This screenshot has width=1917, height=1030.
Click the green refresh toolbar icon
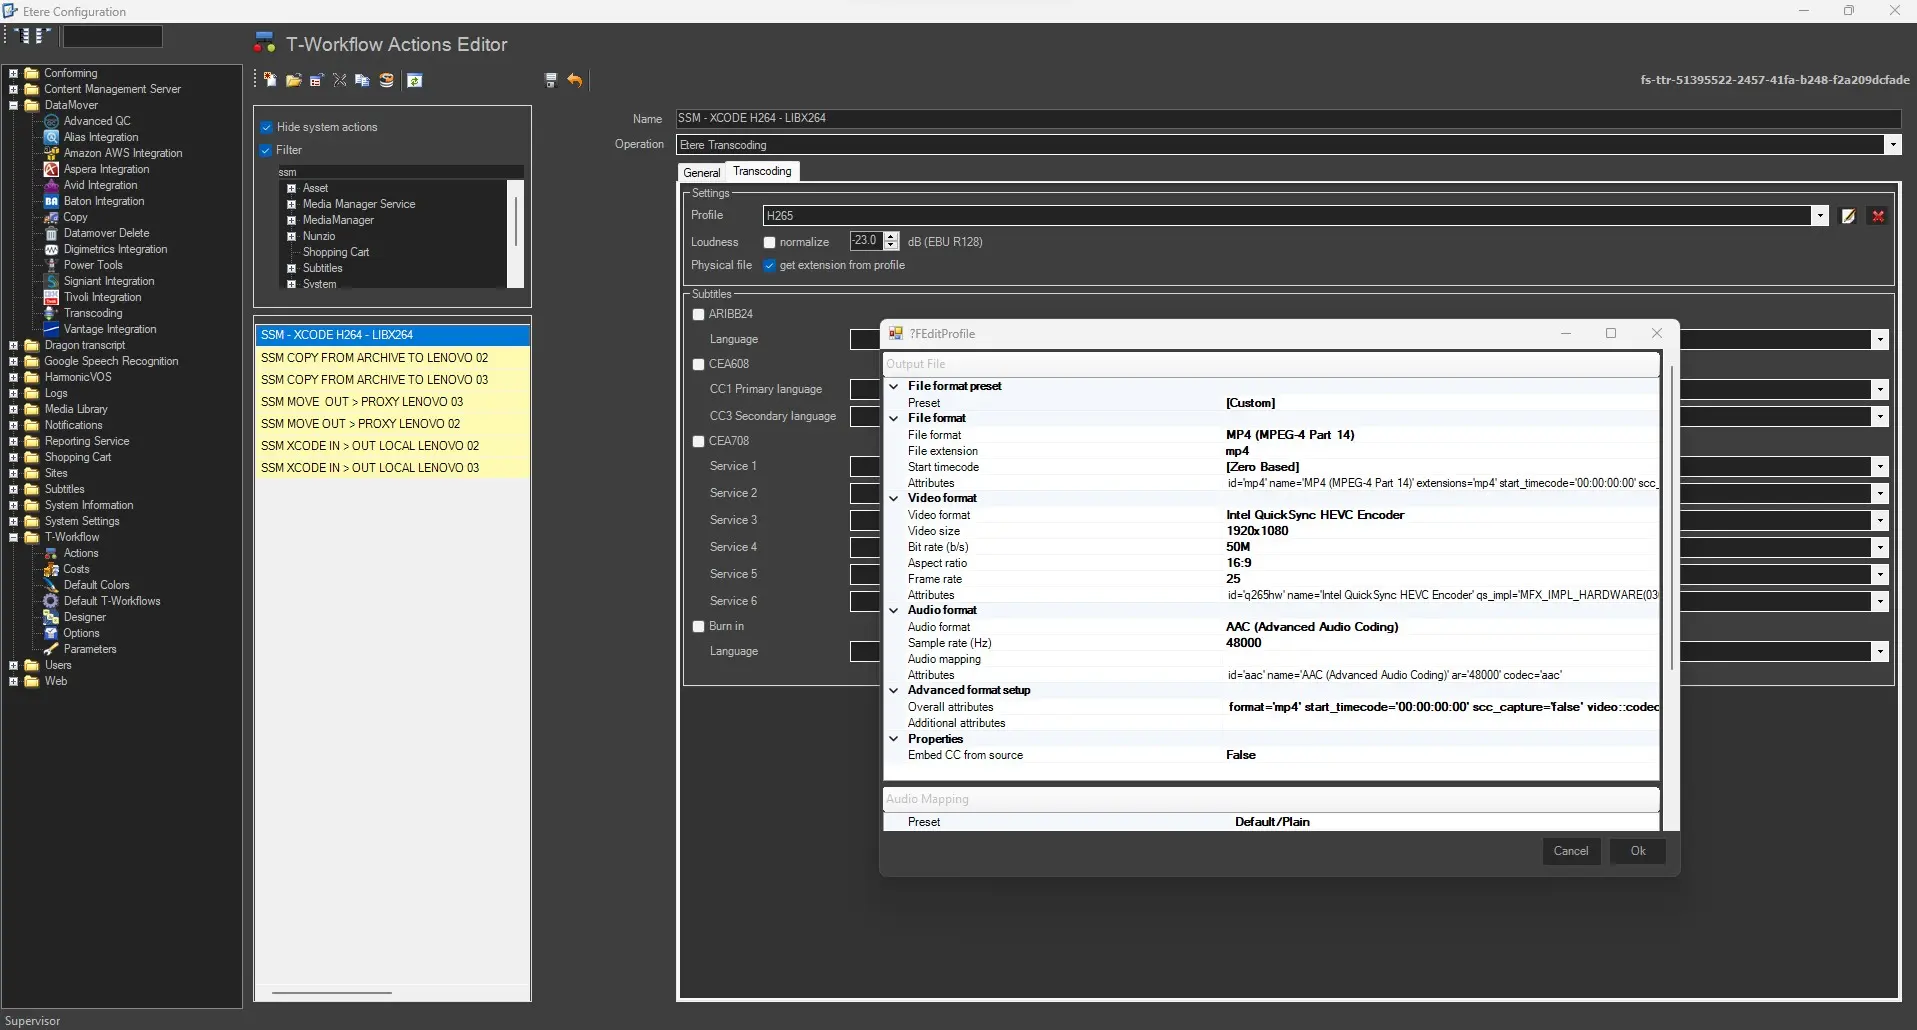click(x=415, y=80)
